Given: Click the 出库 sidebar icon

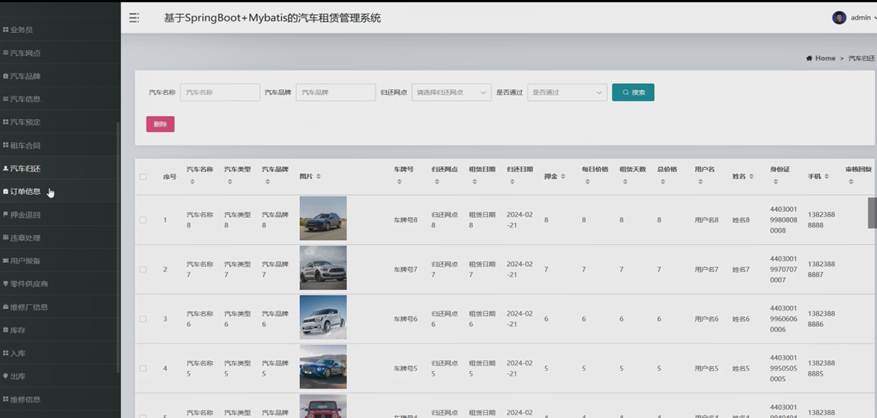Looking at the screenshot, I should coord(6,377).
